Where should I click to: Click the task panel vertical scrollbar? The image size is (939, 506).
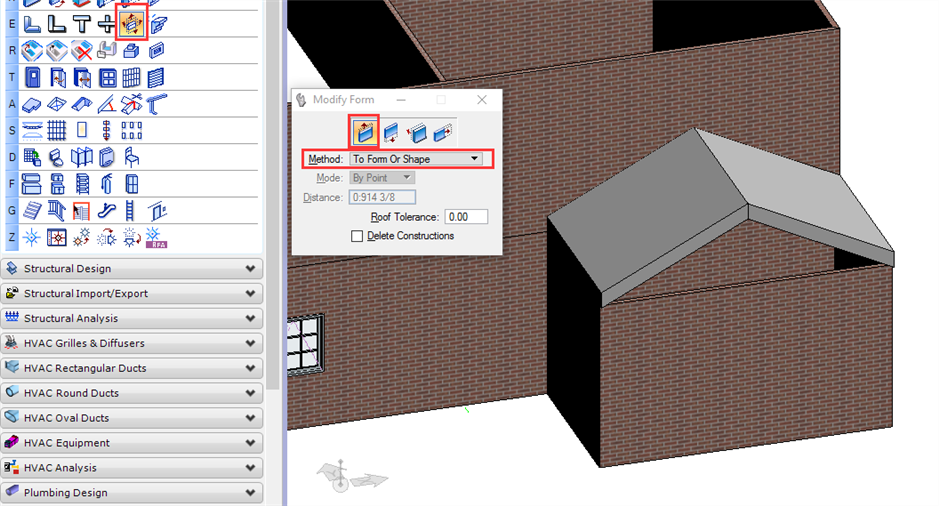[x=273, y=195]
